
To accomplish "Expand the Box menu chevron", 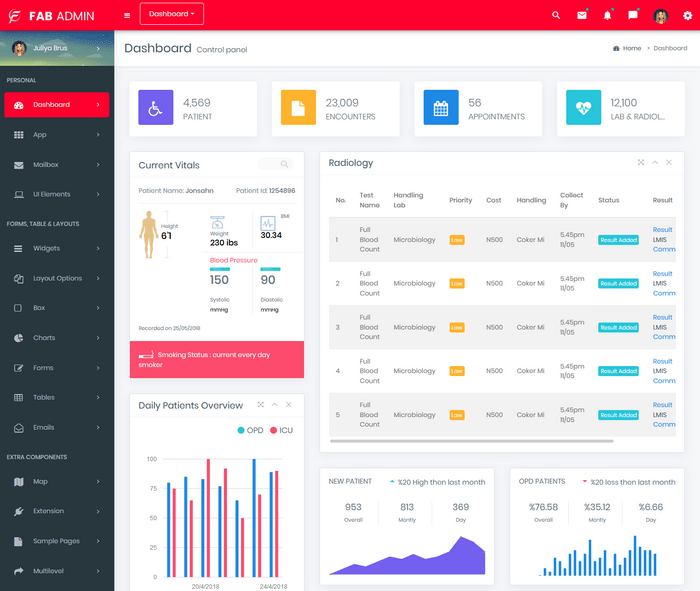I will pos(98,308).
